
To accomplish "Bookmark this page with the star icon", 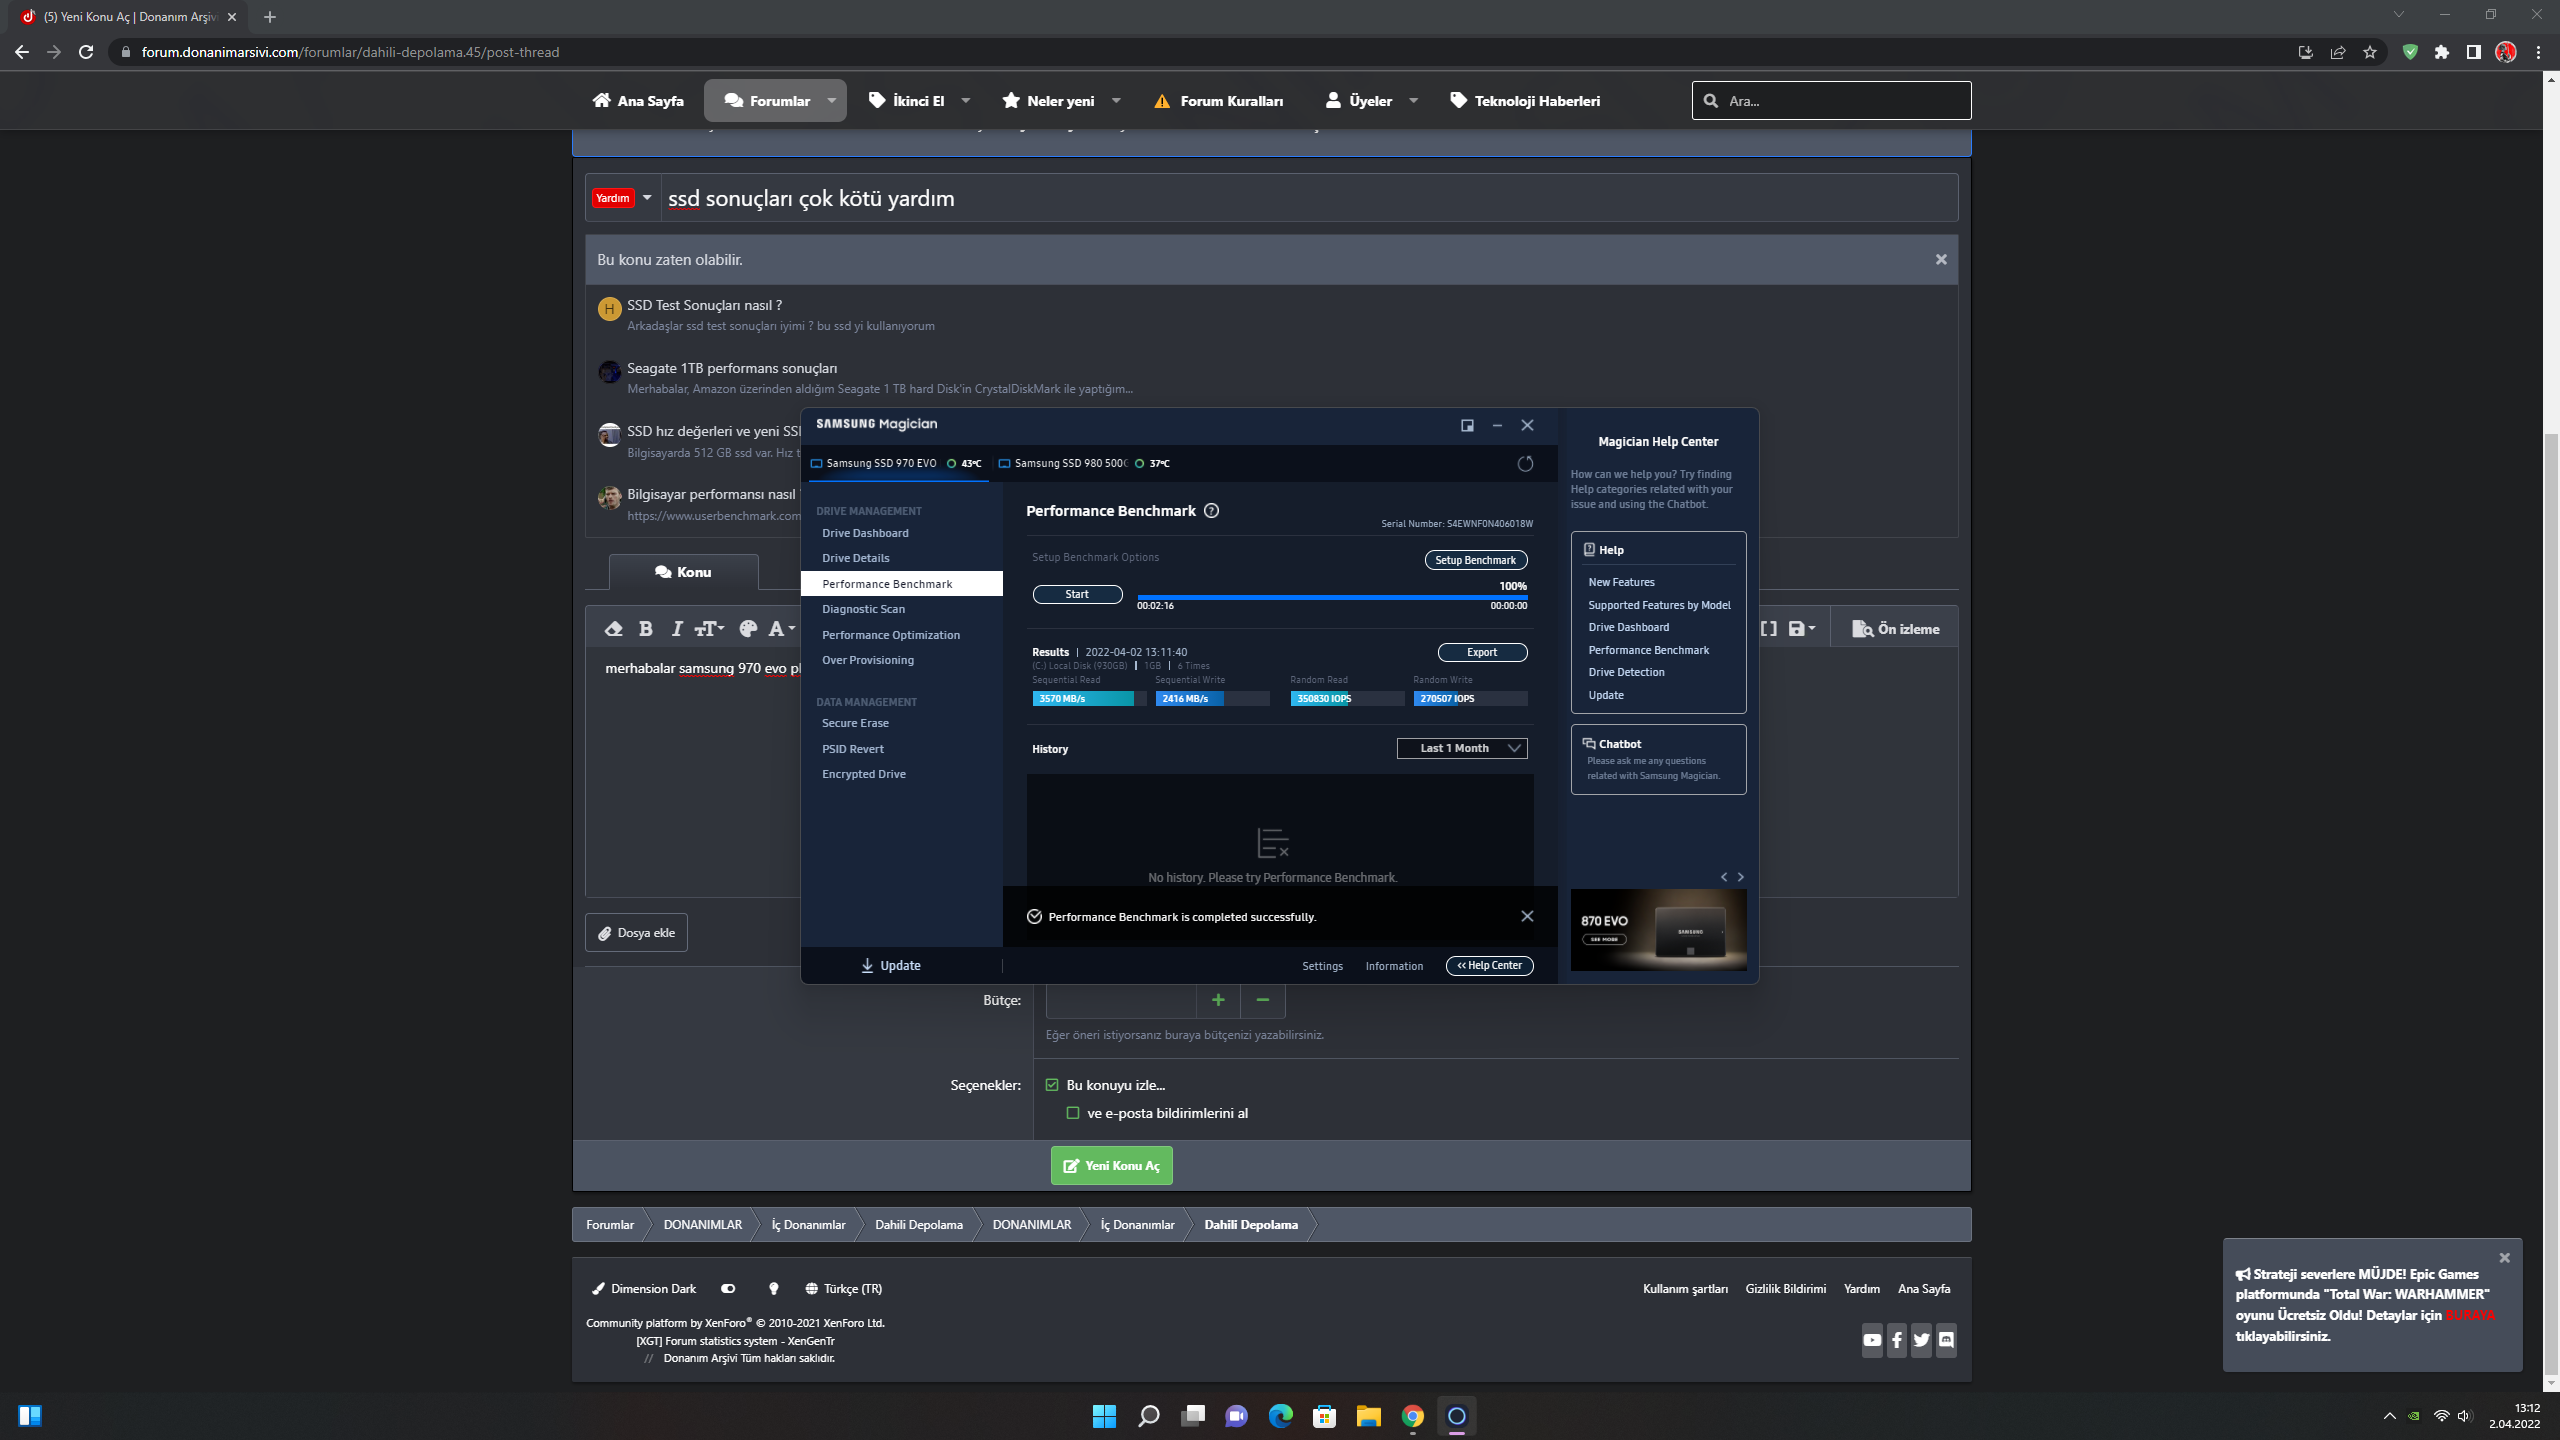I will (2369, 52).
